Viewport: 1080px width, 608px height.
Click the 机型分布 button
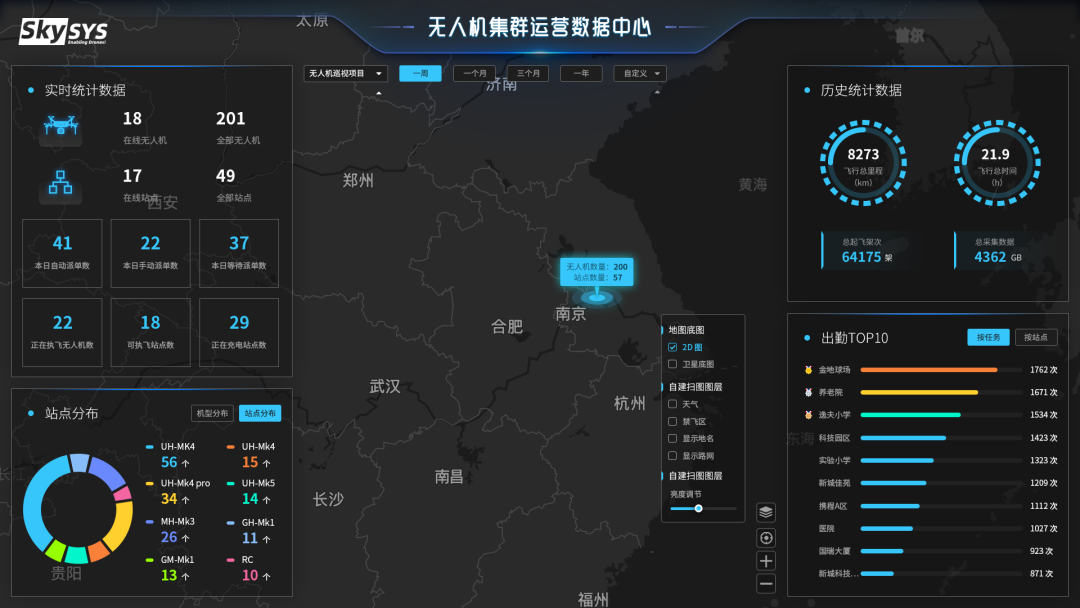pos(212,413)
